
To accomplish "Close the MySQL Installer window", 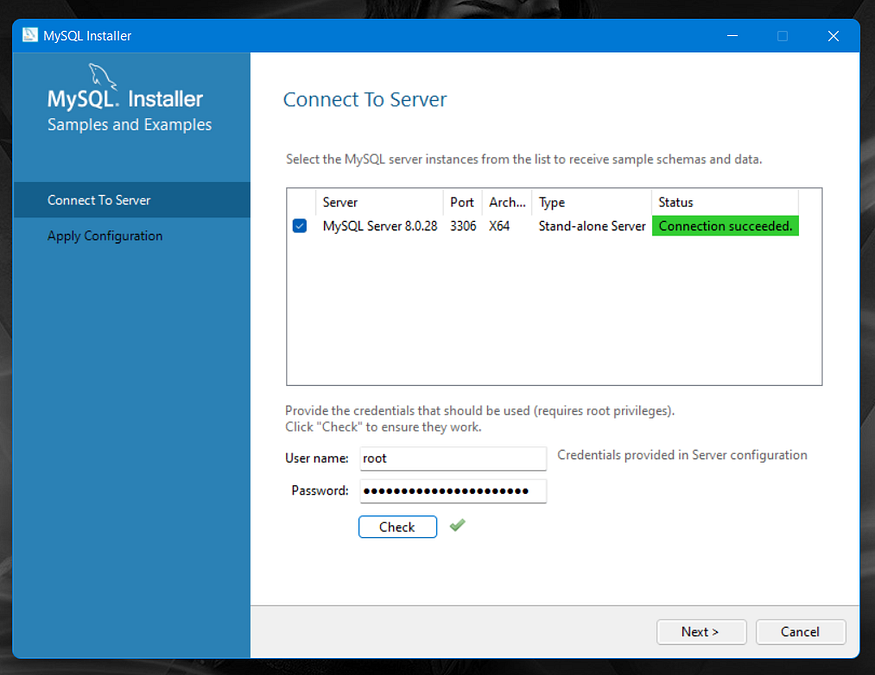I will [x=833, y=36].
